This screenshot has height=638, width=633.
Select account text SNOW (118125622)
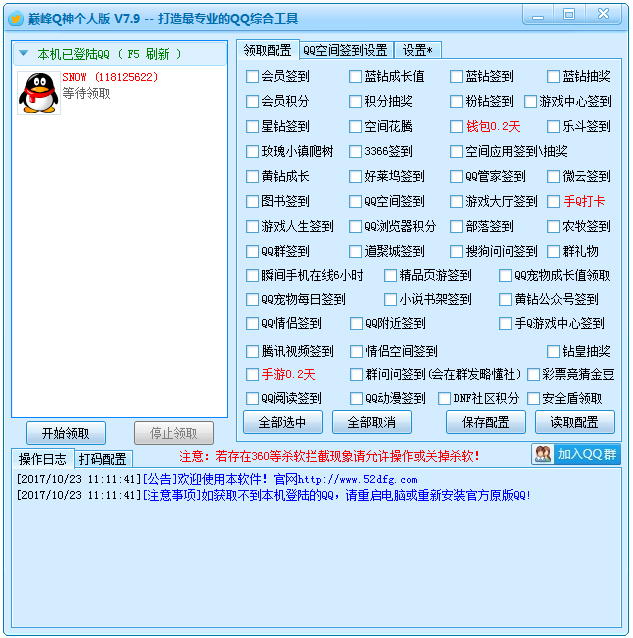click(110, 77)
